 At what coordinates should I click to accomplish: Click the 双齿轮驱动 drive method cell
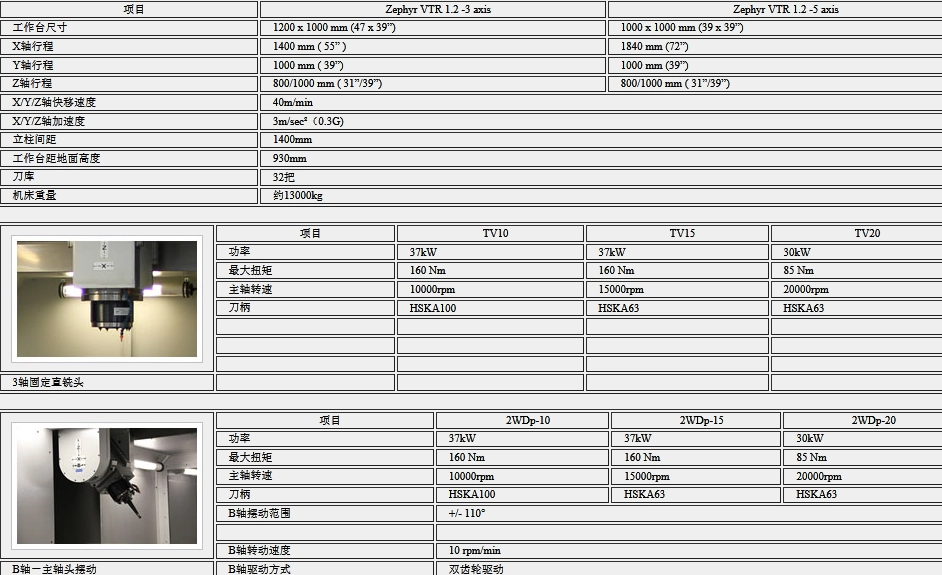689,569
